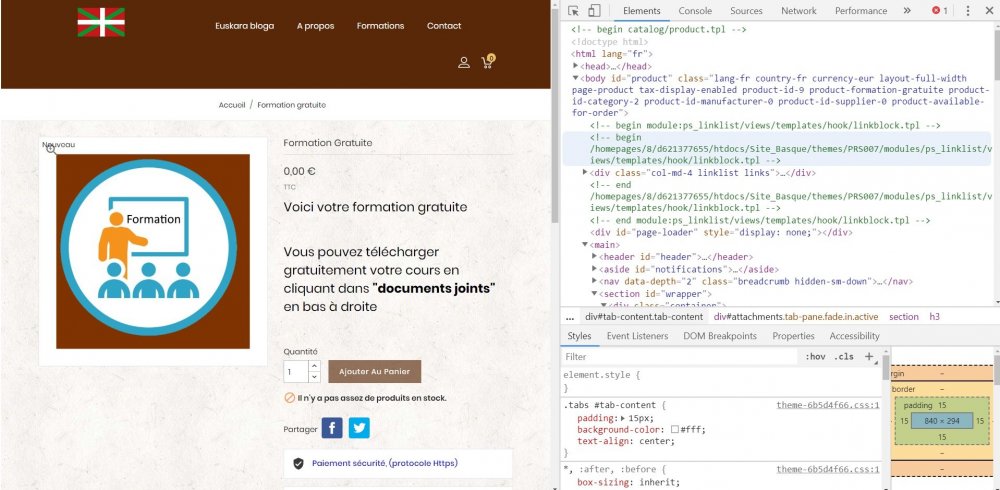Open the Styles pane tab
The height and width of the screenshot is (490, 1000).
point(579,336)
